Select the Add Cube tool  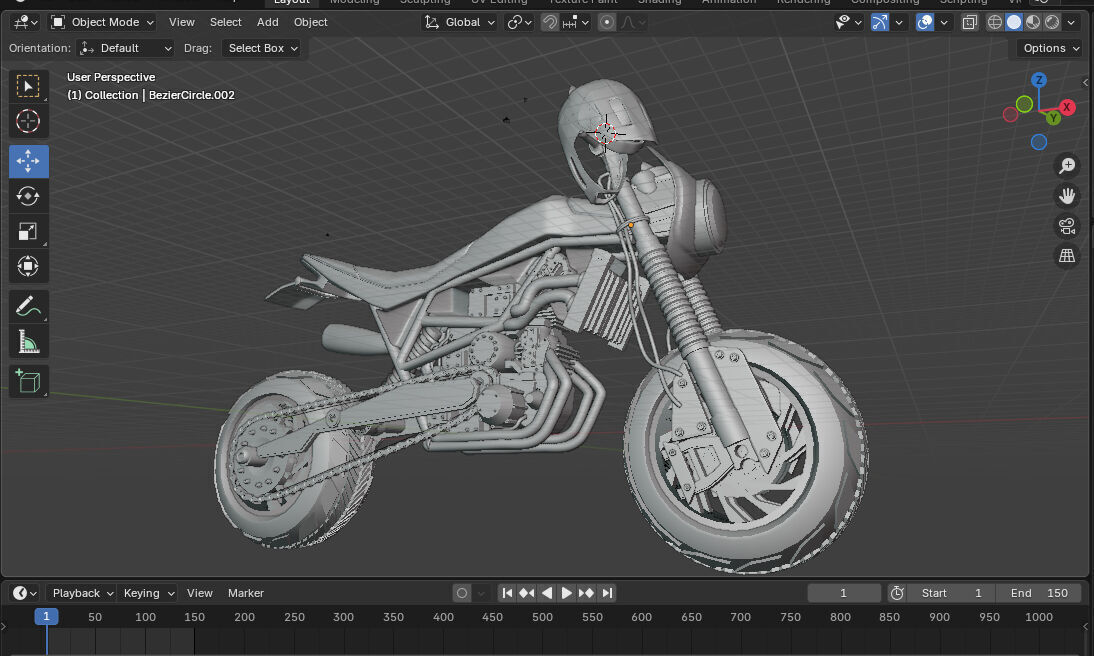click(x=28, y=381)
